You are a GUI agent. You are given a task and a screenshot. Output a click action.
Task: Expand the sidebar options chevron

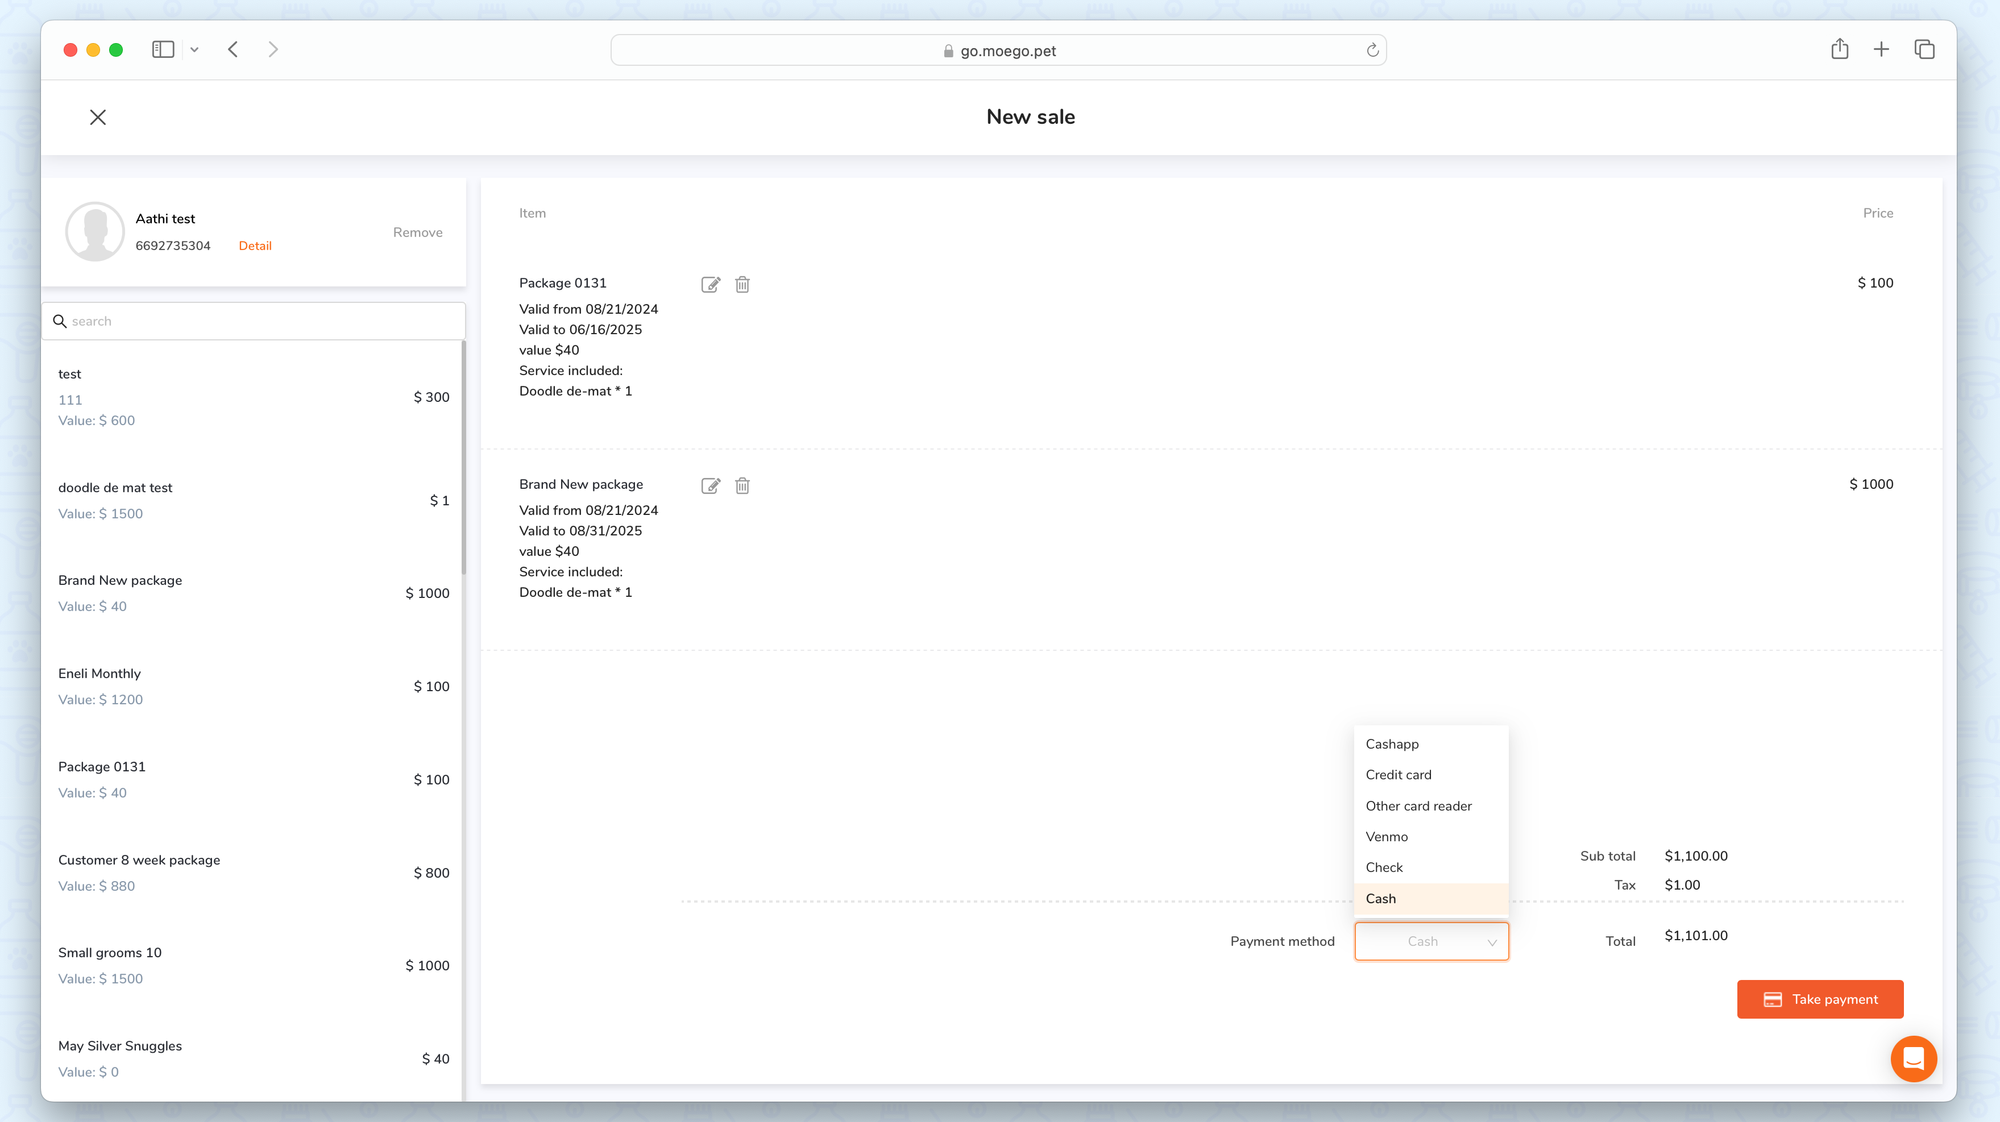coord(194,50)
